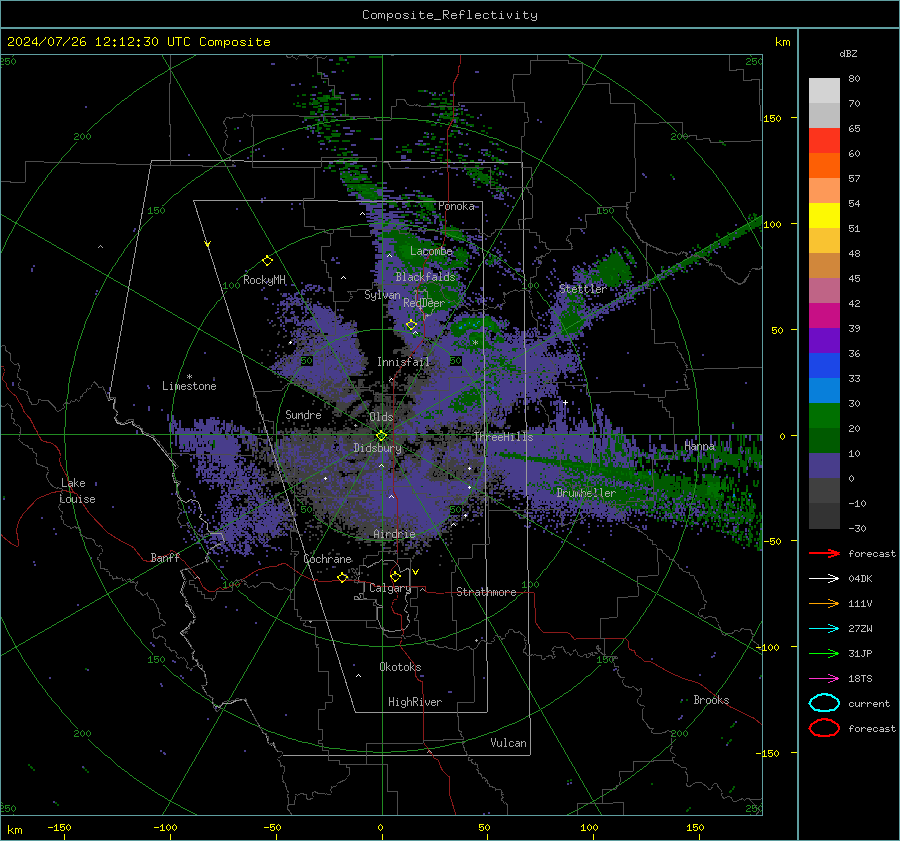Screen dimensions: 900x841
Task: Select the cyan 27ZW arrow icon
Action: 824,628
